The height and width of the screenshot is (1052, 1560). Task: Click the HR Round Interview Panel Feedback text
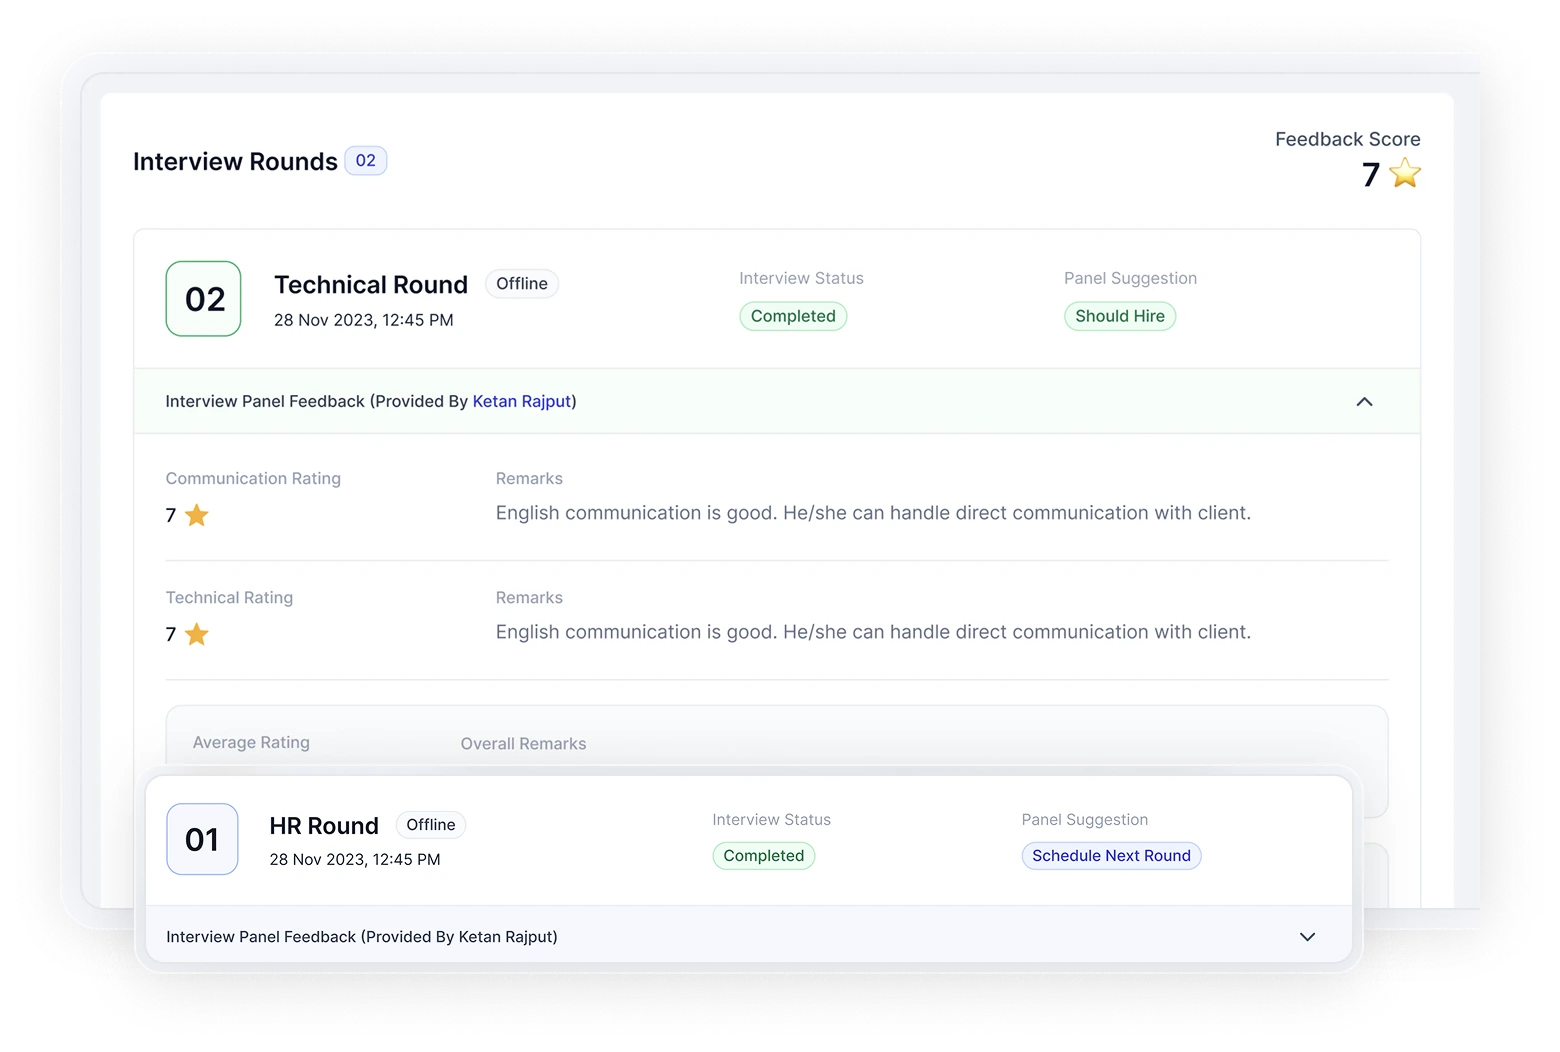tap(362, 937)
